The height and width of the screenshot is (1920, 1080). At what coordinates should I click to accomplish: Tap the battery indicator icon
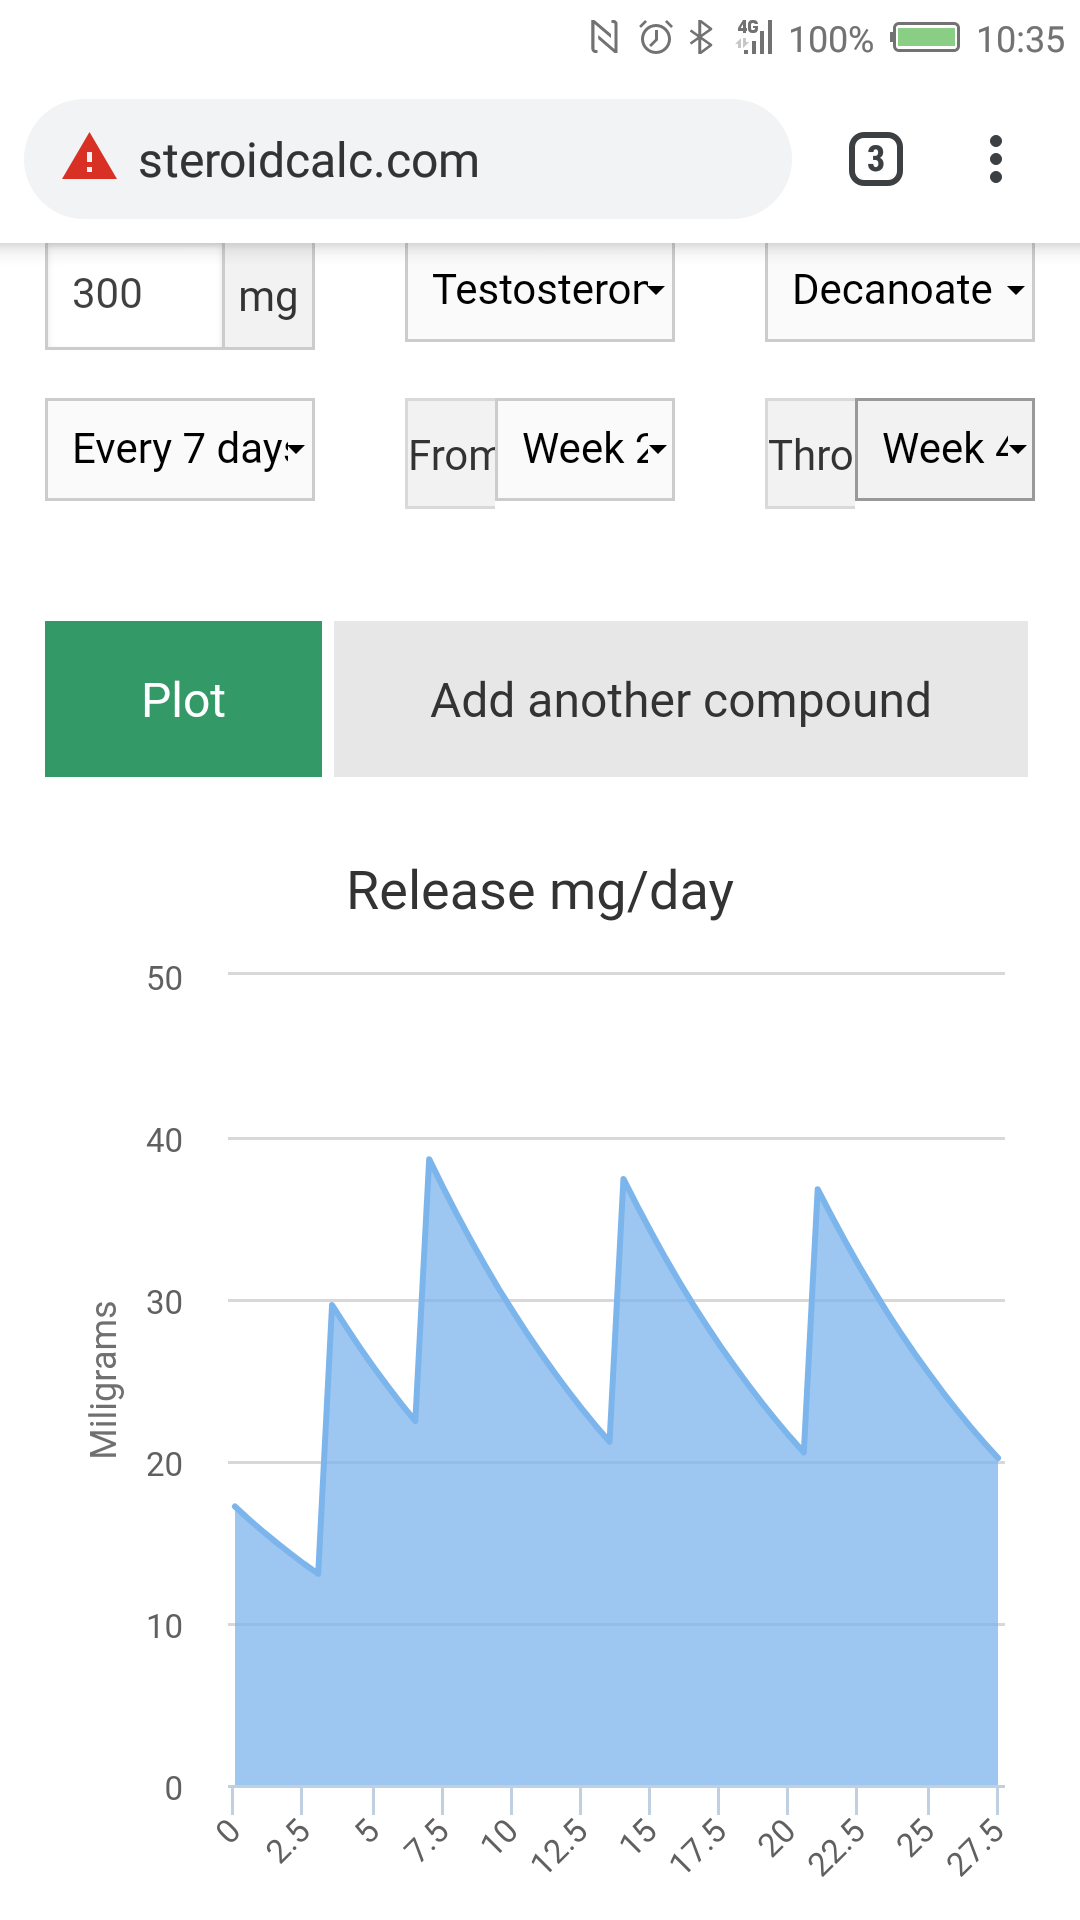tap(926, 39)
